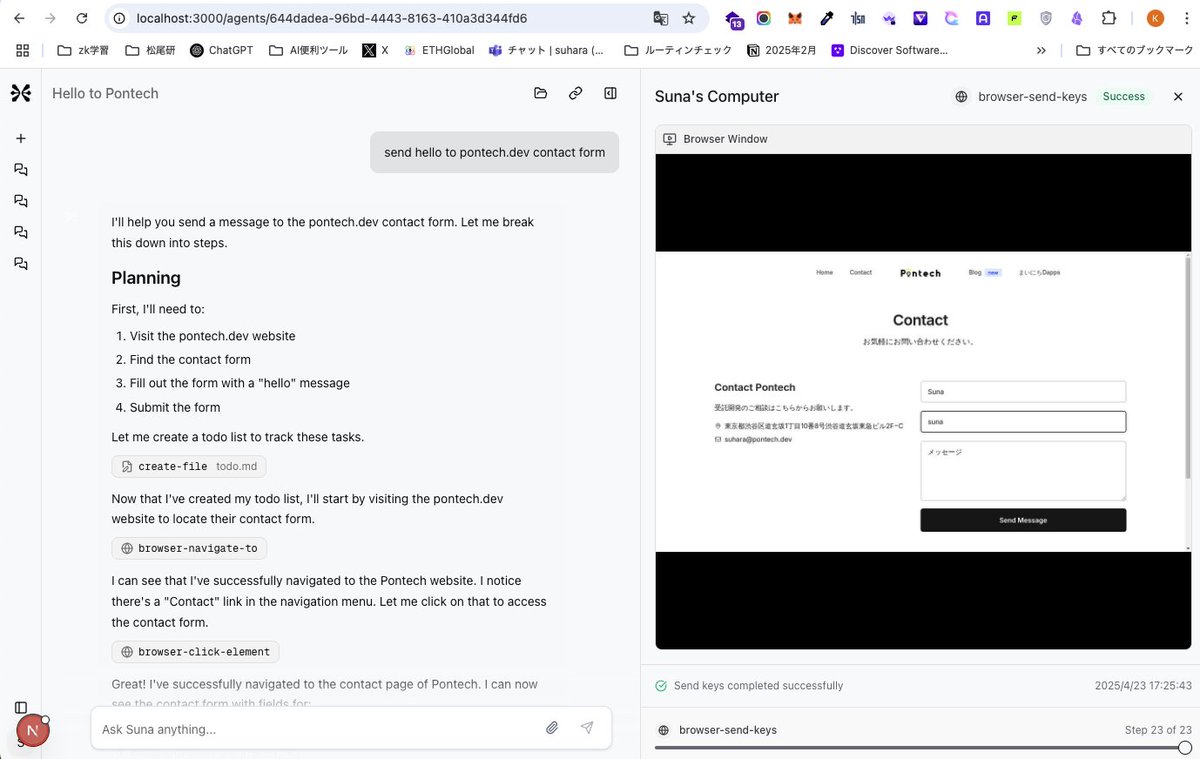Open the files folder icon in chat header

click(541, 93)
